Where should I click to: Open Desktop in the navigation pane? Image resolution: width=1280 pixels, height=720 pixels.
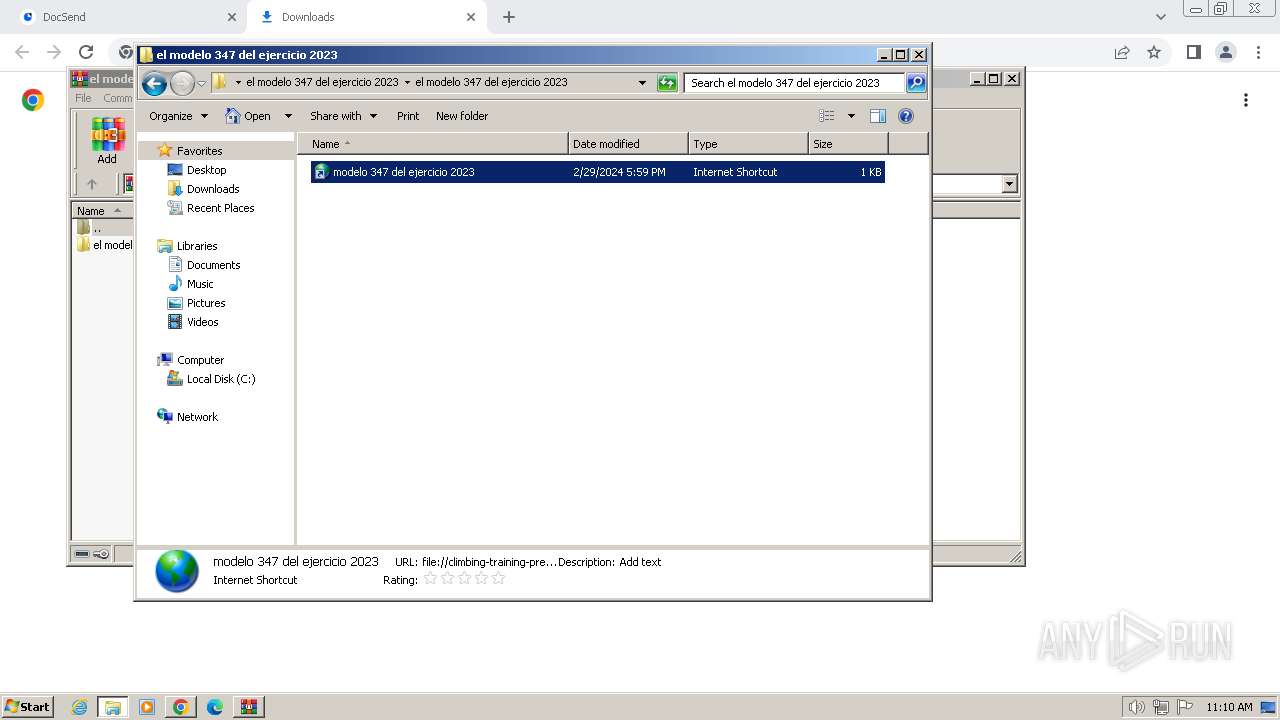click(x=206, y=170)
